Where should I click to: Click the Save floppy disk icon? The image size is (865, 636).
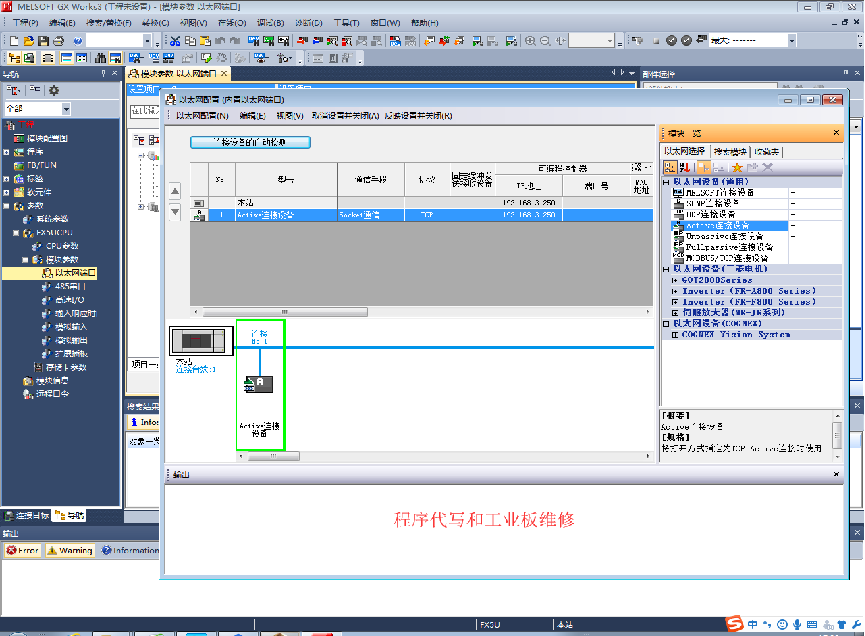click(x=44, y=40)
